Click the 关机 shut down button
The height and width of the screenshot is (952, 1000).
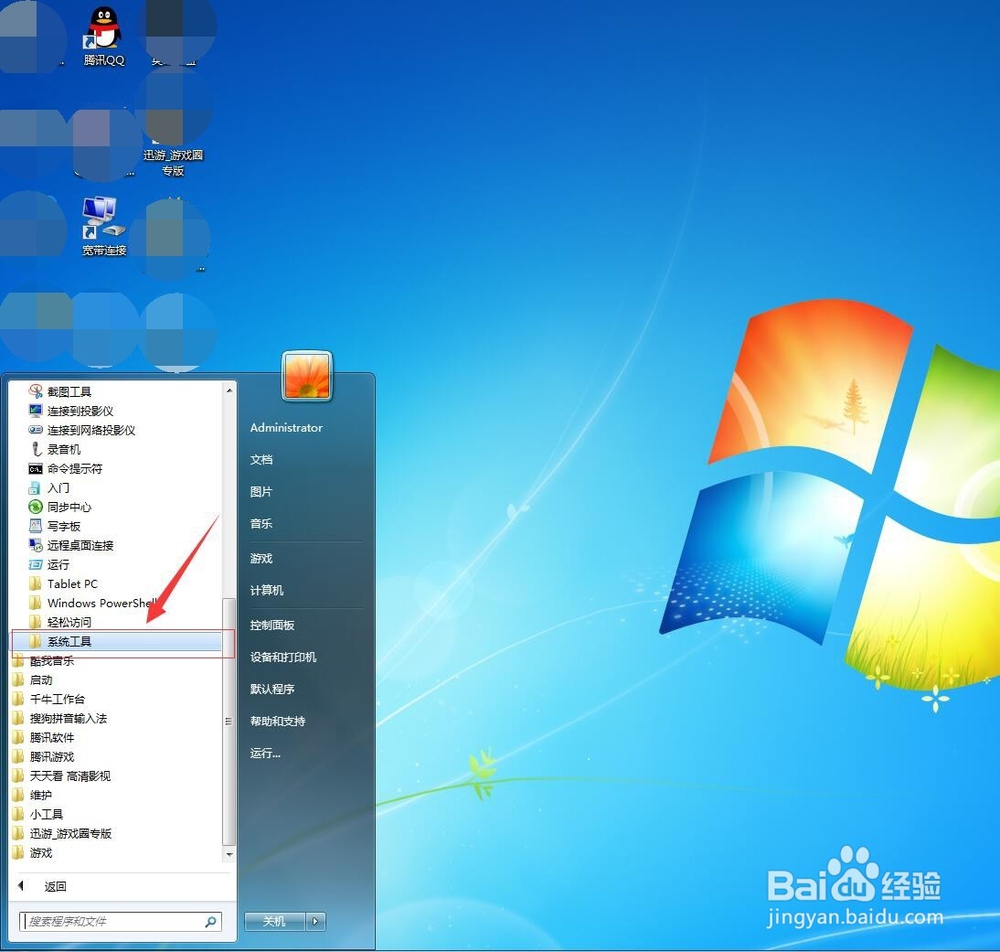pyautogui.click(x=275, y=921)
